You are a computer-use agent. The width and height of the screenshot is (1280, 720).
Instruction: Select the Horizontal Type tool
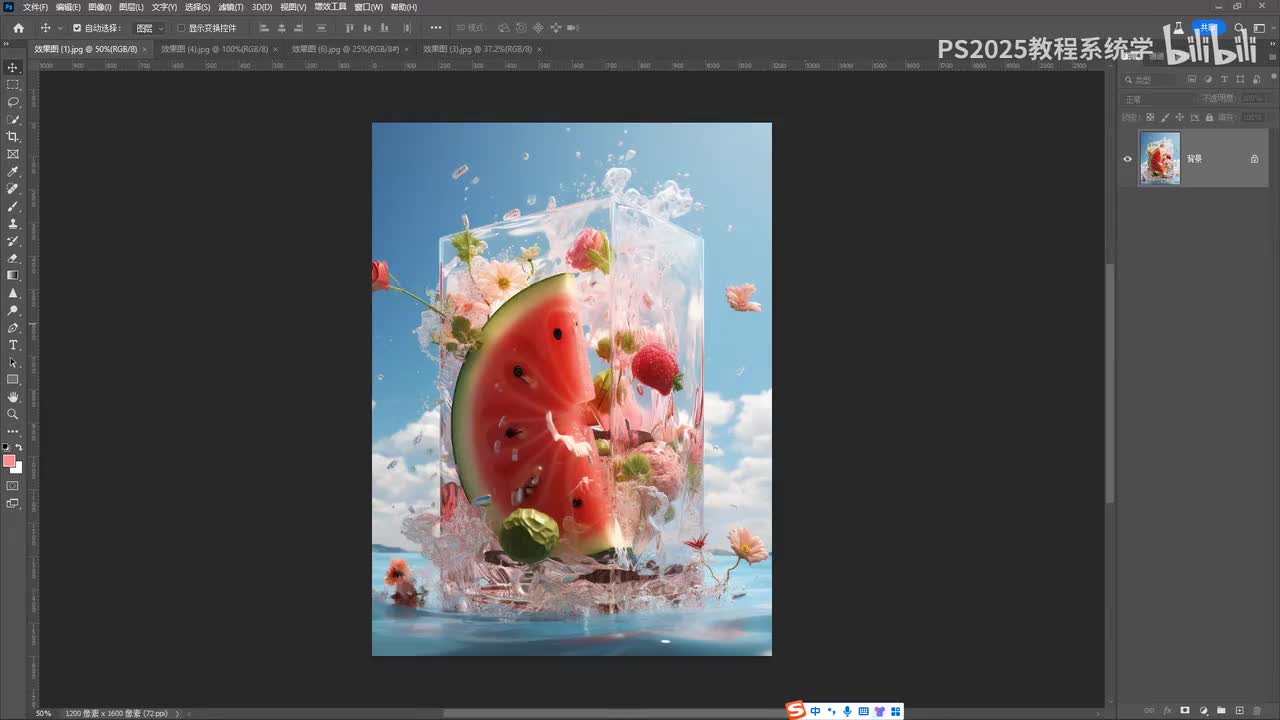[x=13, y=345]
